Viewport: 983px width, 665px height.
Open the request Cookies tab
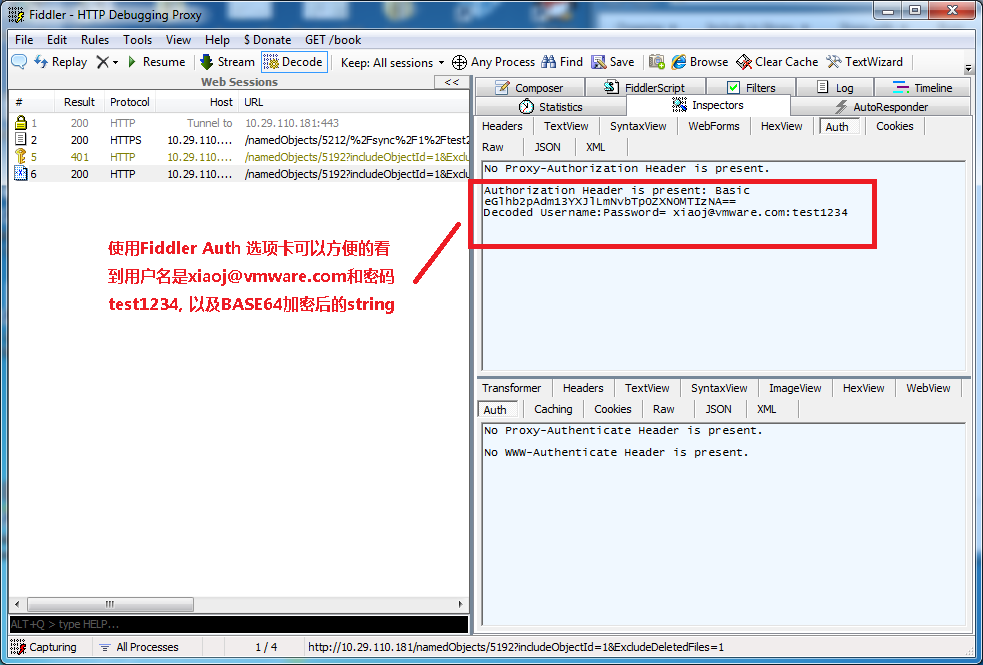tap(895, 126)
